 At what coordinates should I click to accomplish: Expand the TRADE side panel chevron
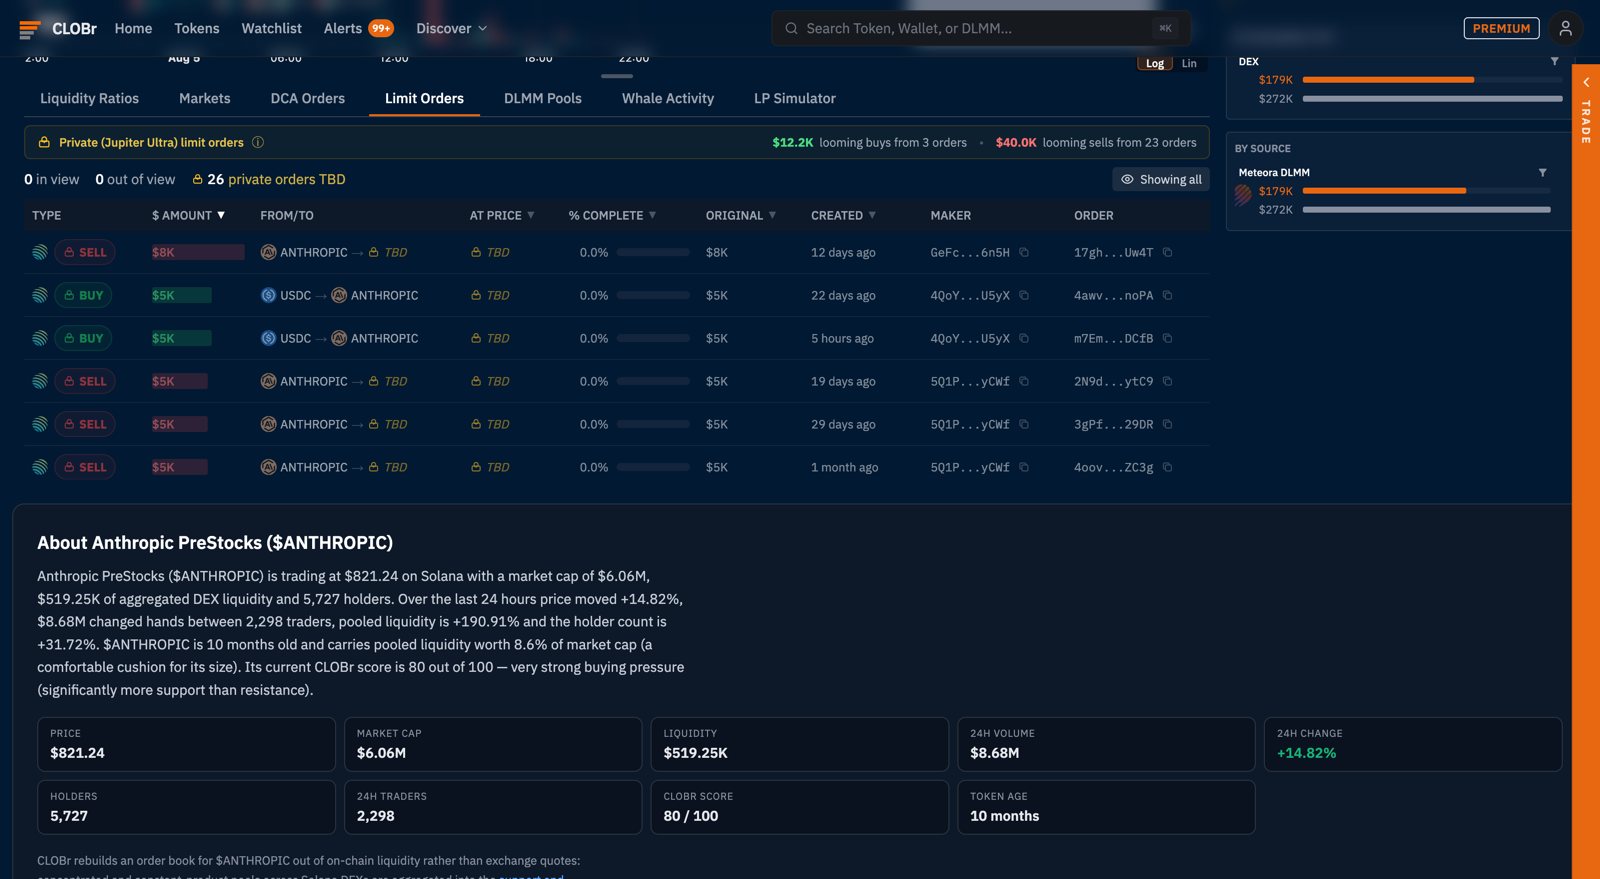[x=1586, y=82]
